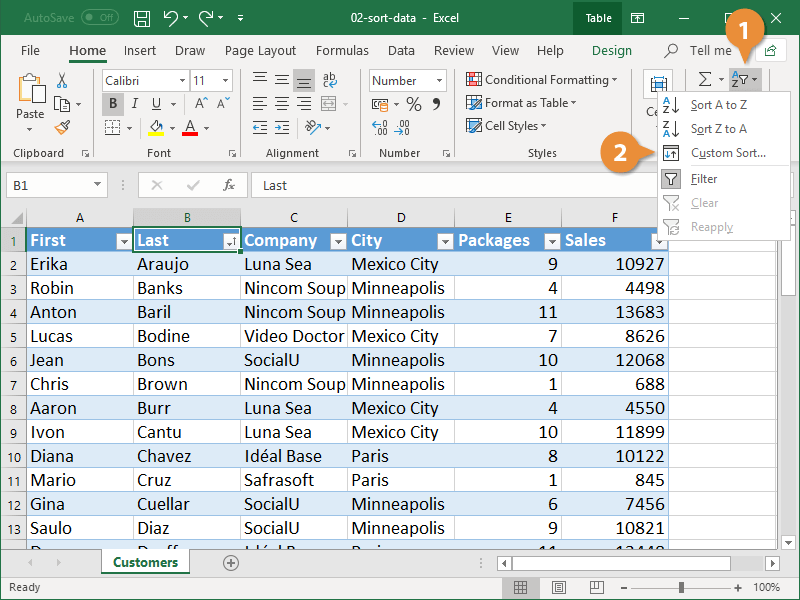
Task: Adjust the zoom slider
Action: 681,588
